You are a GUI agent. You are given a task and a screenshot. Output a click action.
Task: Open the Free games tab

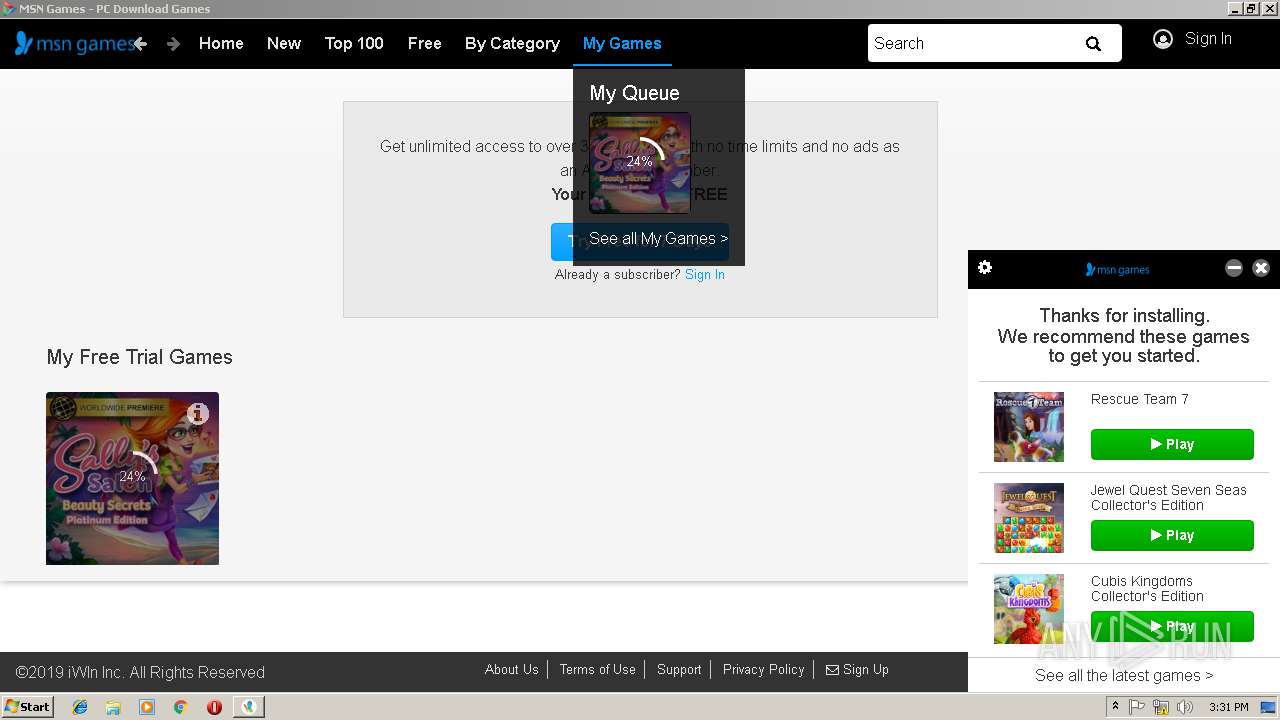click(424, 43)
